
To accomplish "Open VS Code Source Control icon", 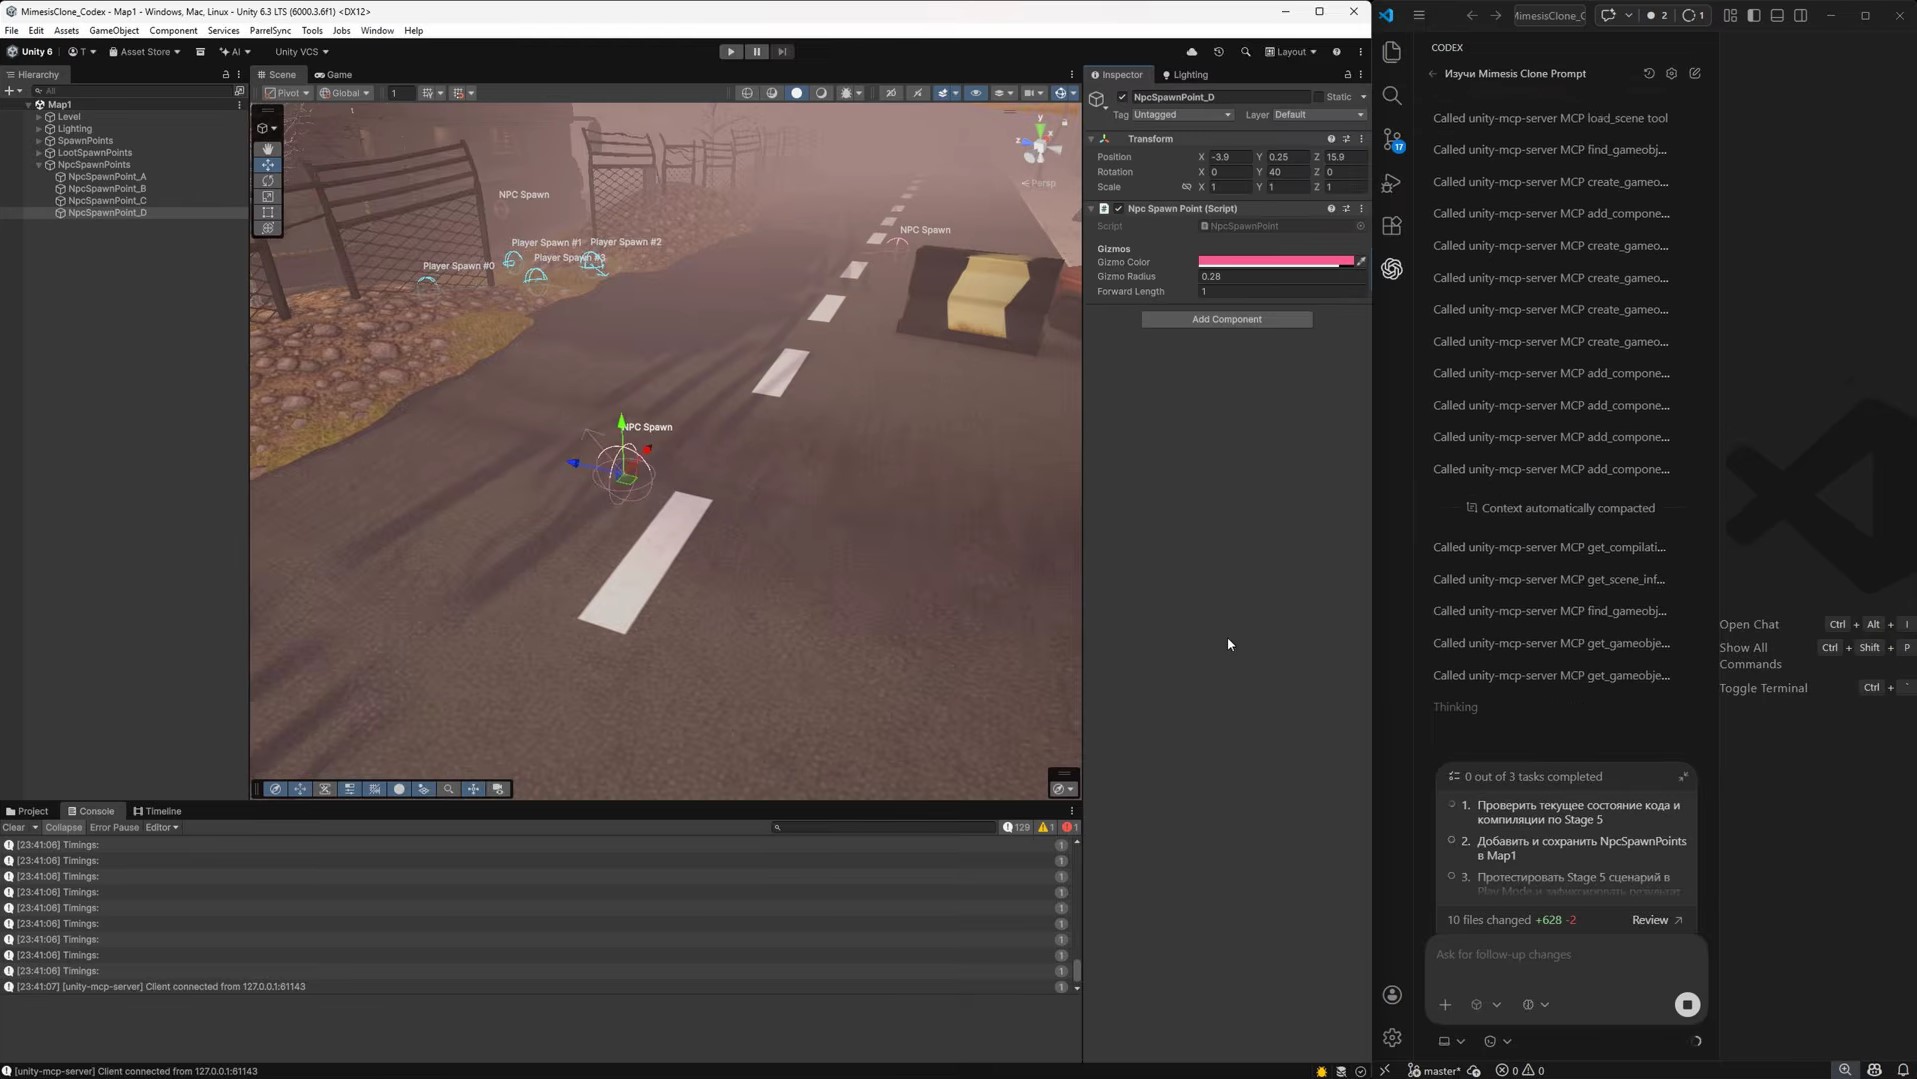I will pos(1392,140).
